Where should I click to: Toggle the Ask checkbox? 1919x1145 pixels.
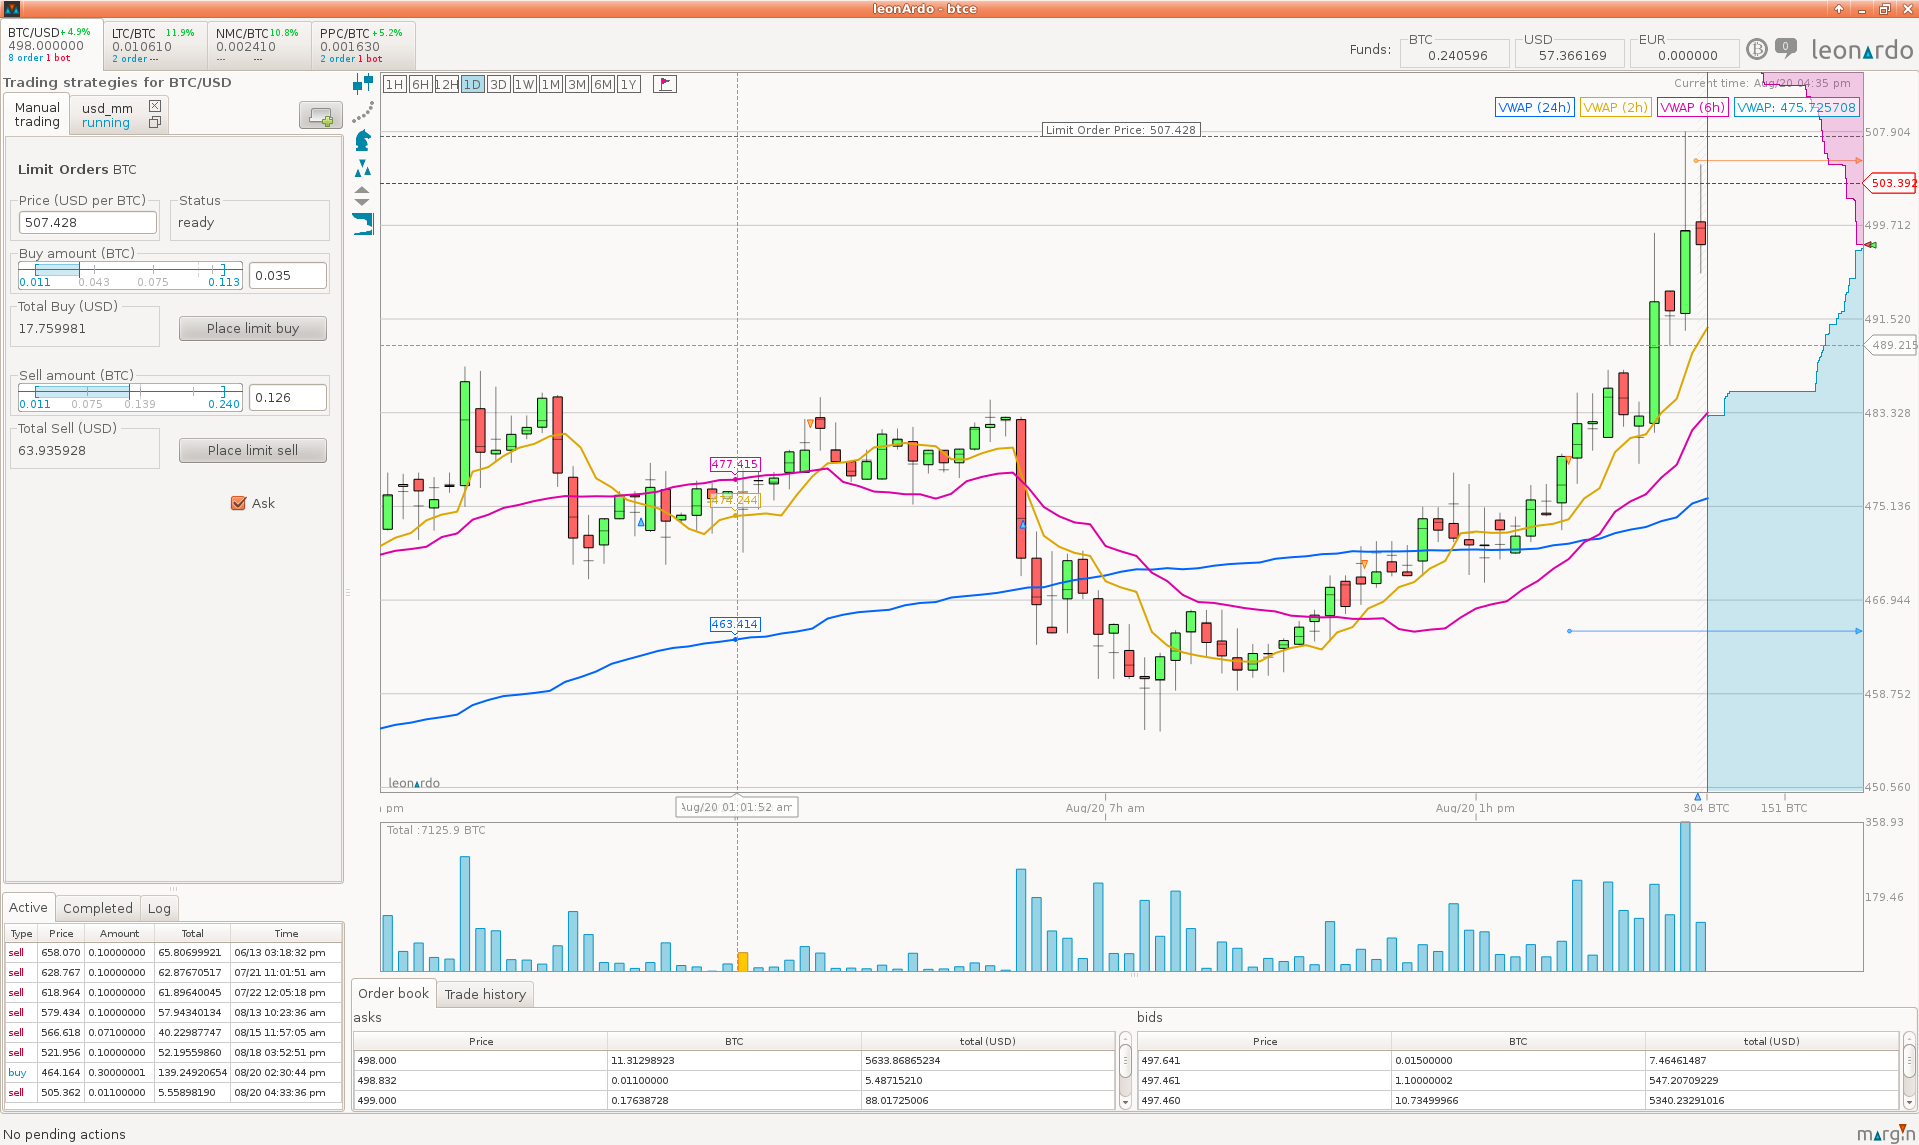click(238, 503)
